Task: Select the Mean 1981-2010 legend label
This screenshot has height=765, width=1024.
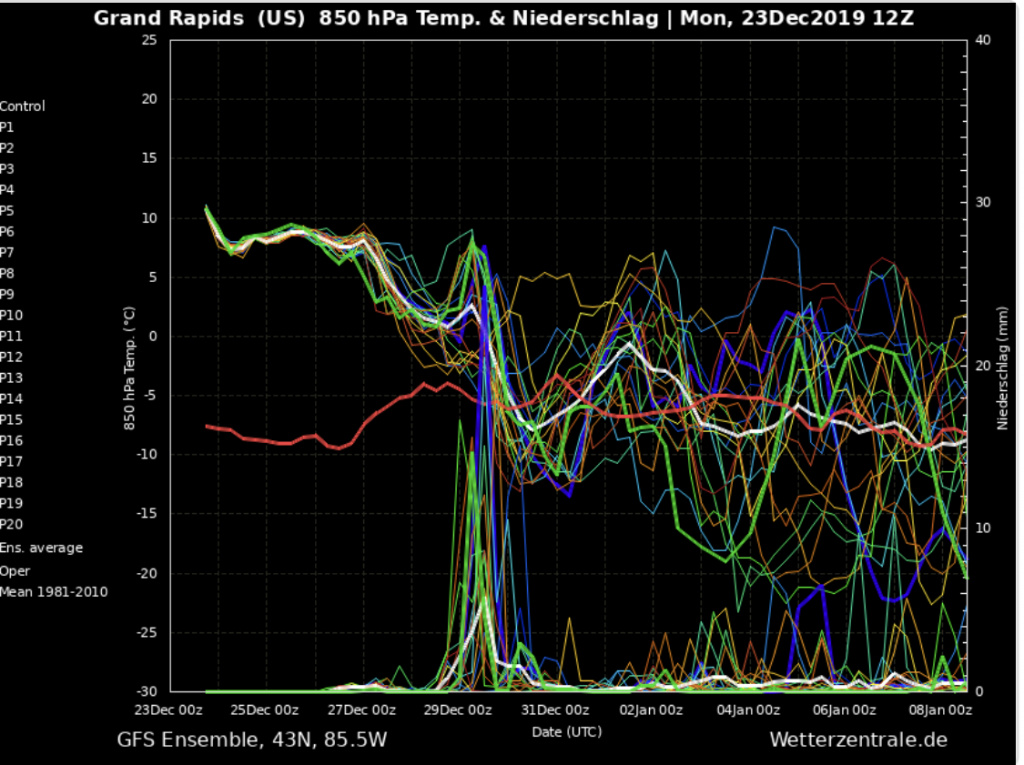Action: pyautogui.click(x=54, y=592)
